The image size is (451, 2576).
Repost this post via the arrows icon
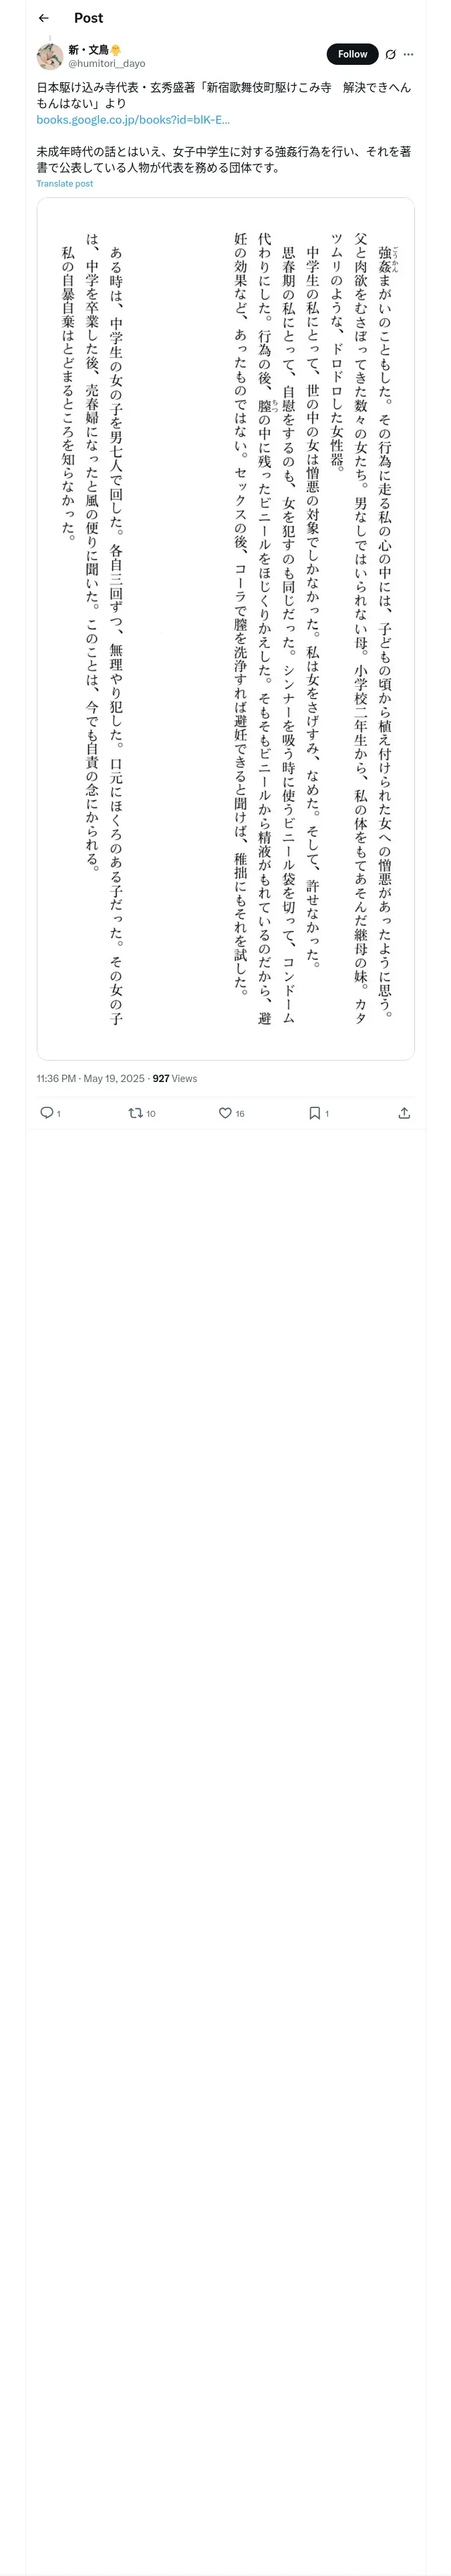(x=135, y=1113)
